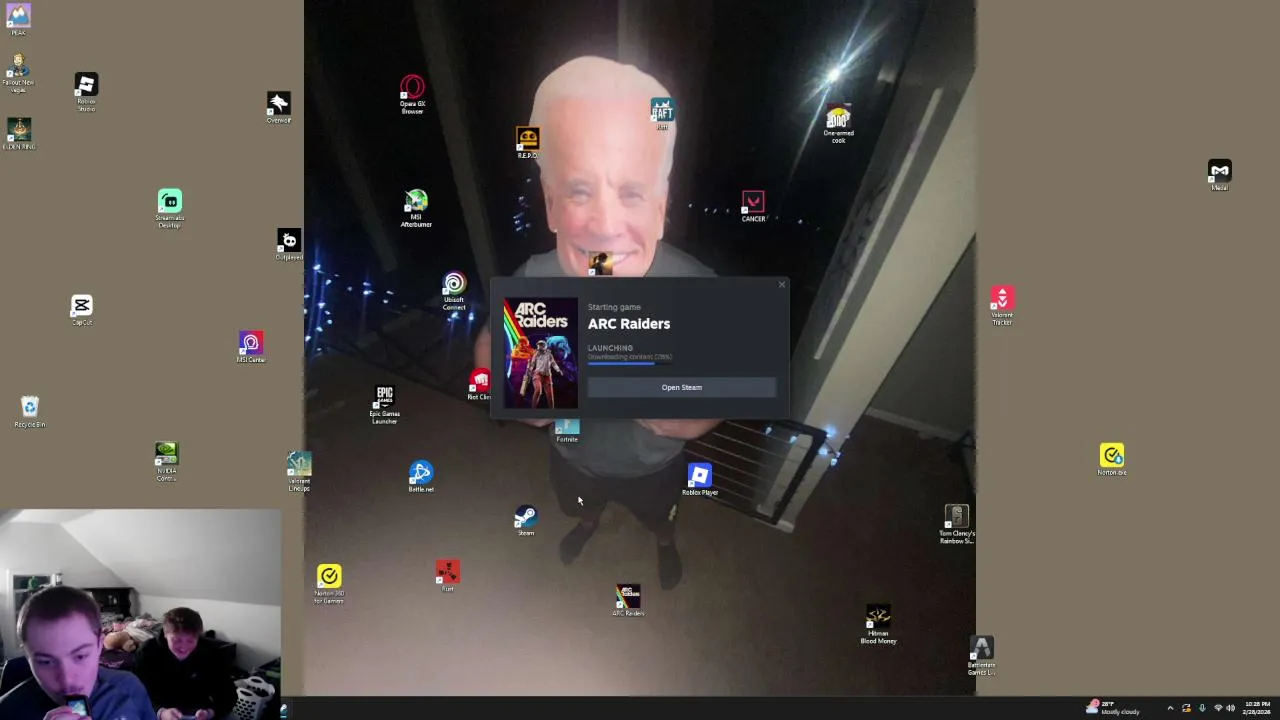Launch Norton 360 for Gamers
Image resolution: width=1280 pixels, height=720 pixels.
coord(329,584)
